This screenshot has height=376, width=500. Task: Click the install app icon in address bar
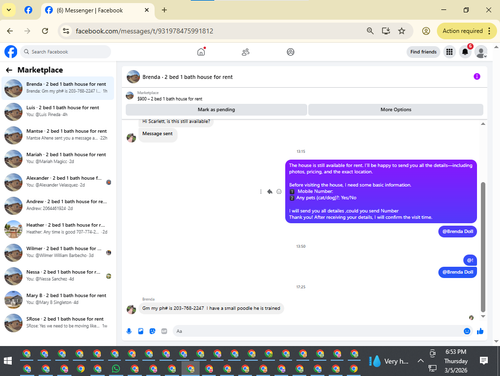[x=386, y=31]
